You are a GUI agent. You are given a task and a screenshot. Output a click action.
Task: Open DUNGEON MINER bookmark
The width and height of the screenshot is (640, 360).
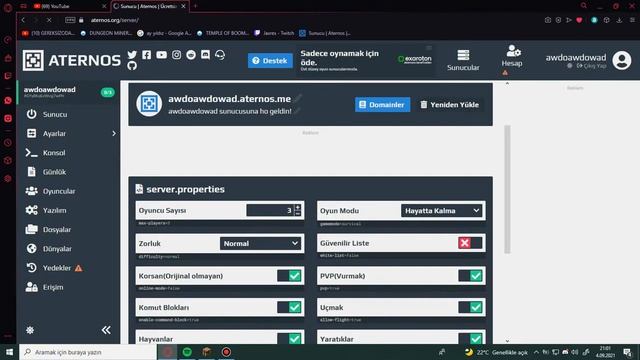(x=106, y=33)
